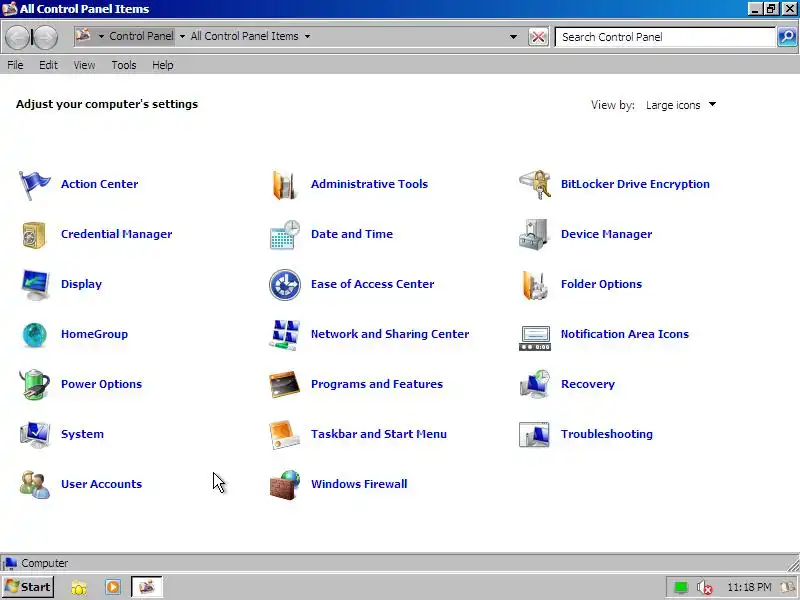Click the Network and Sharing Center link
The height and width of the screenshot is (600, 800).
[390, 334]
